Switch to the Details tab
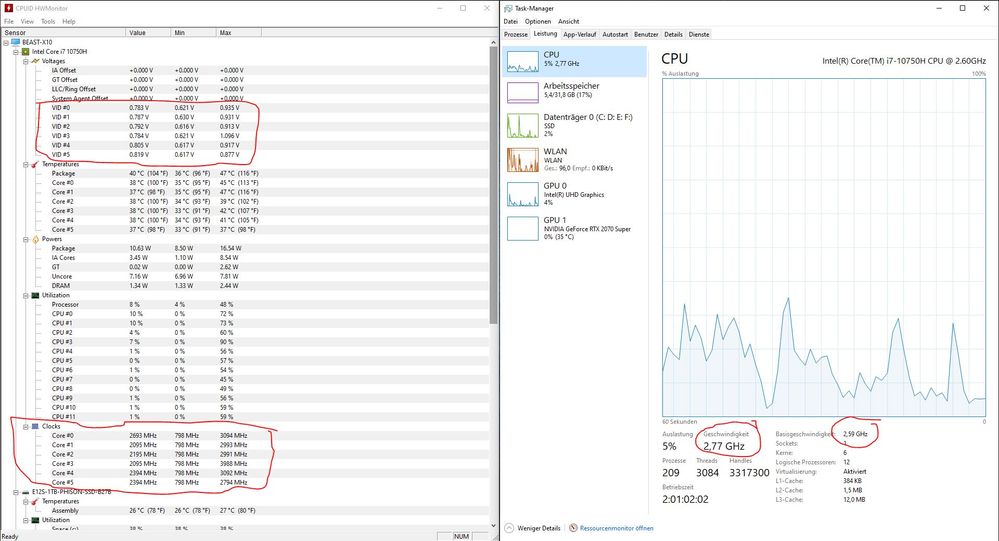Image resolution: width=999 pixels, height=541 pixels. 673,34
